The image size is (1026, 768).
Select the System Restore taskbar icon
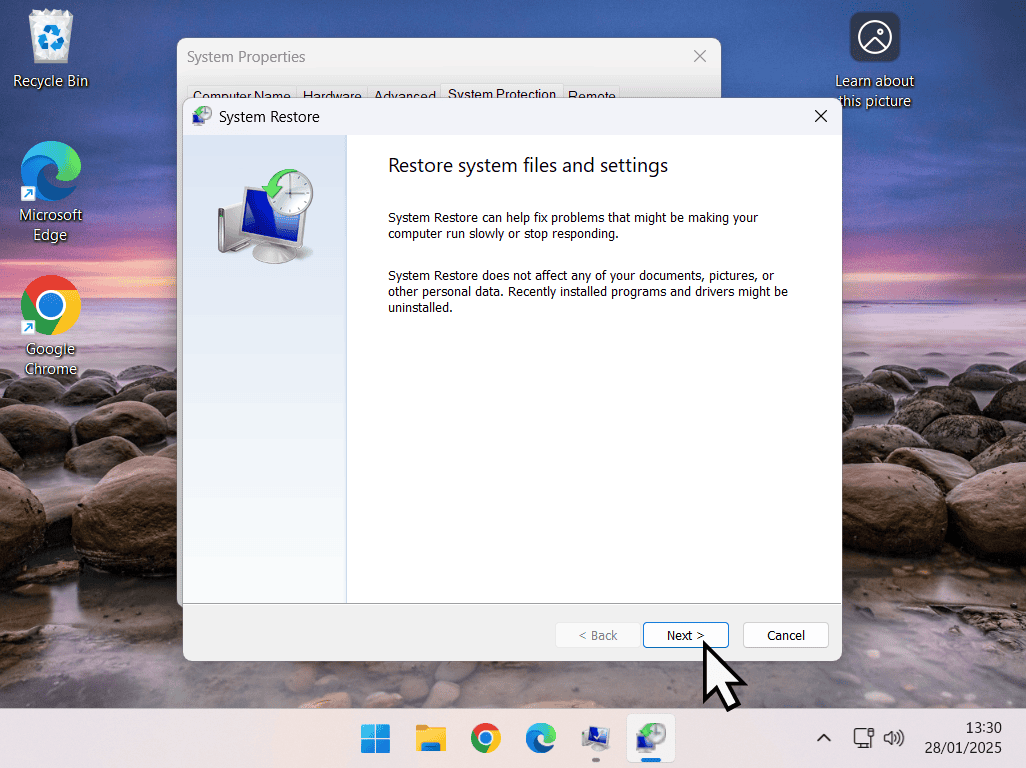coord(651,739)
